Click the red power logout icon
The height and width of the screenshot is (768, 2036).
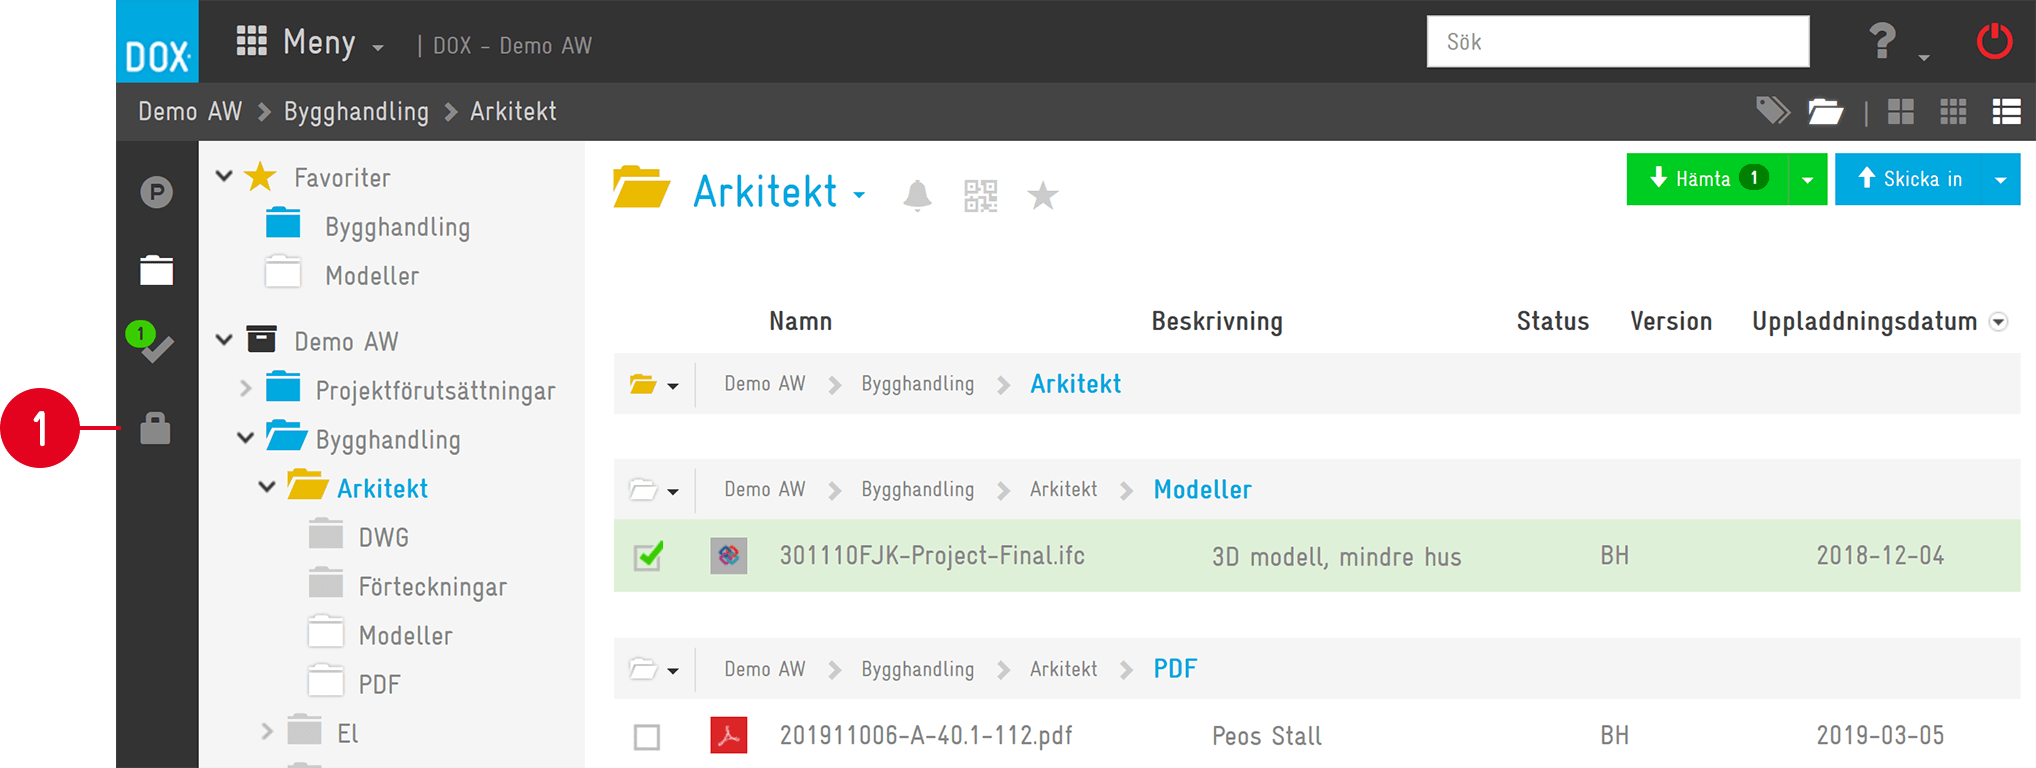[x=1994, y=42]
